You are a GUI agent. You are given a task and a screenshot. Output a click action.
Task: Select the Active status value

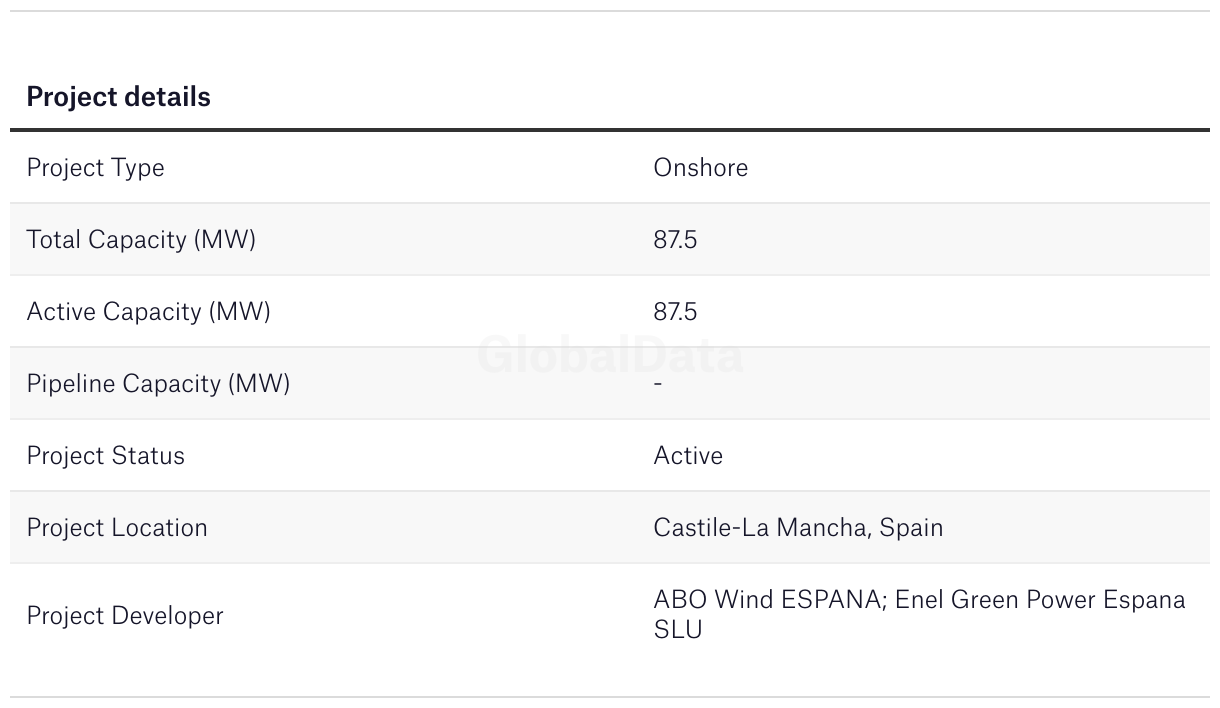pos(688,456)
